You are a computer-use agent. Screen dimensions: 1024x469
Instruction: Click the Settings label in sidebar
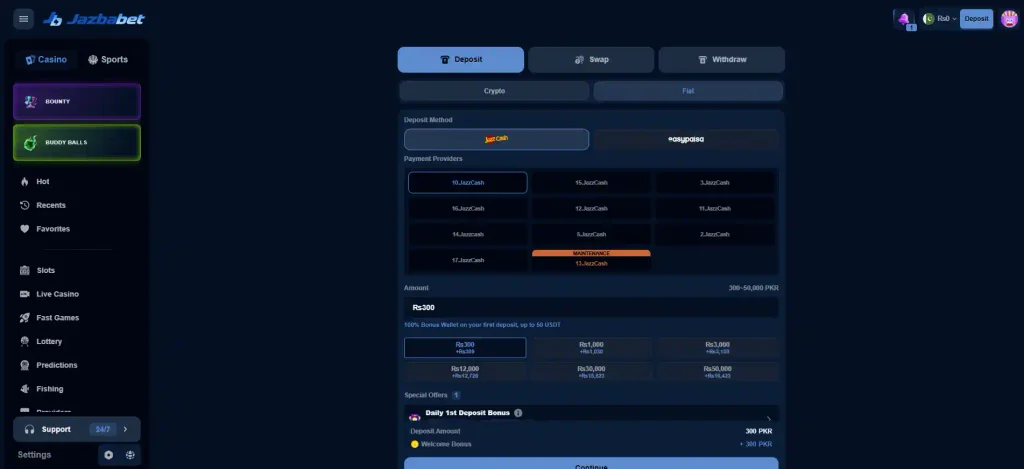(x=34, y=455)
